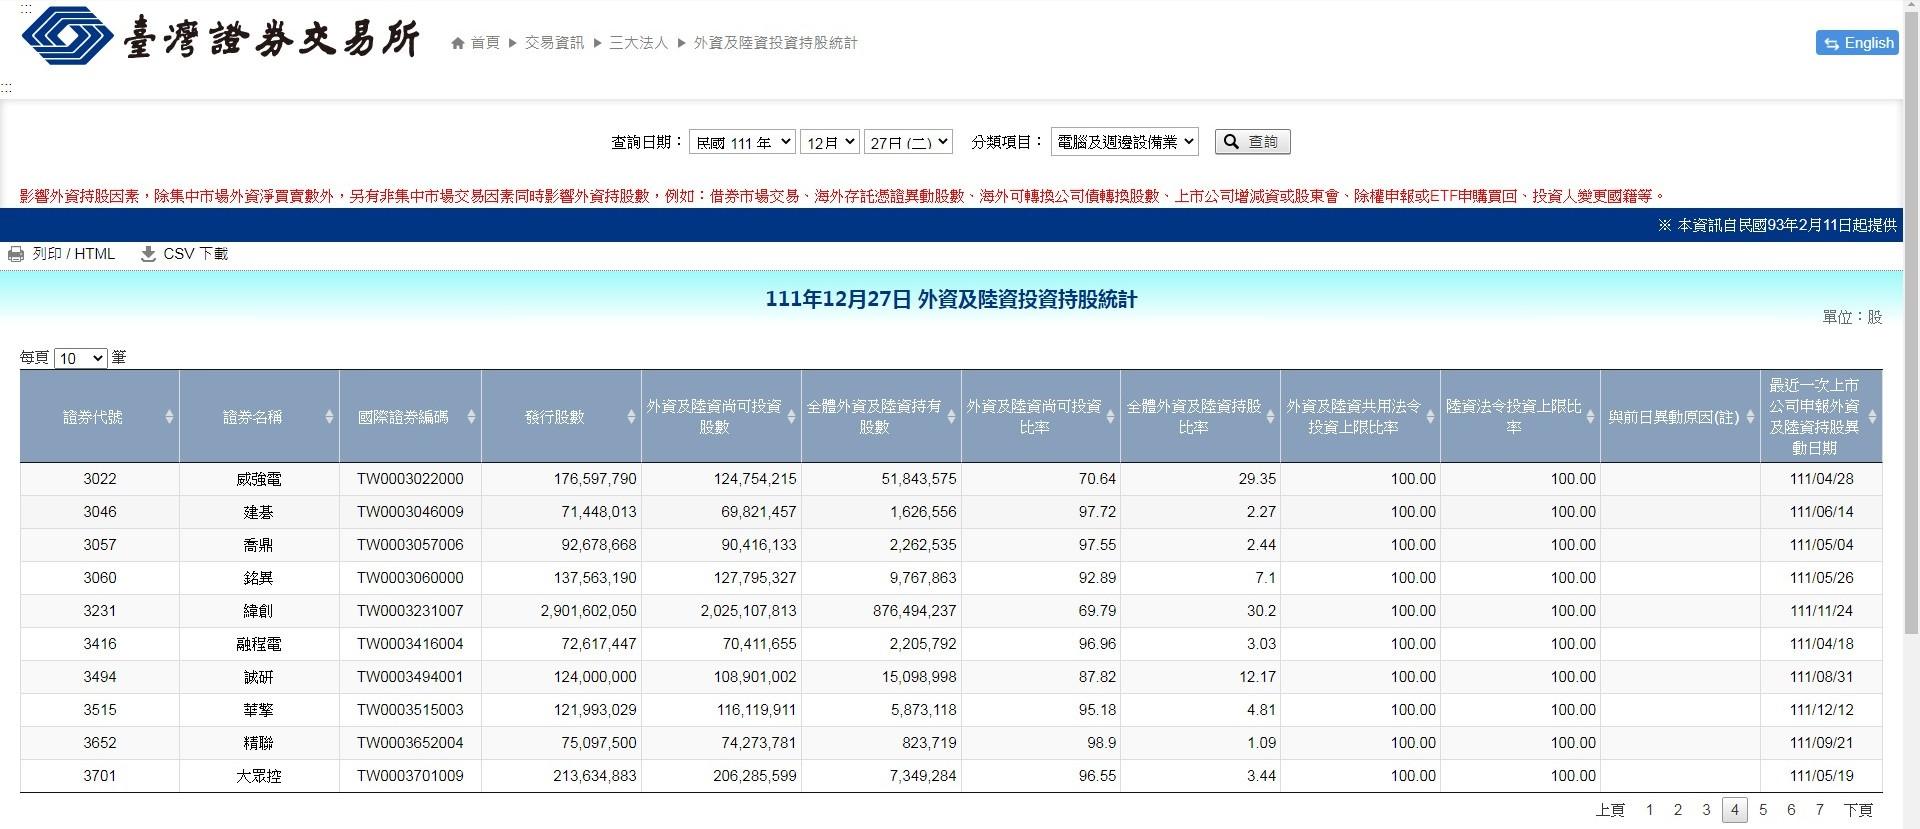Open the year dropdown 民國 111 年

(x=741, y=142)
